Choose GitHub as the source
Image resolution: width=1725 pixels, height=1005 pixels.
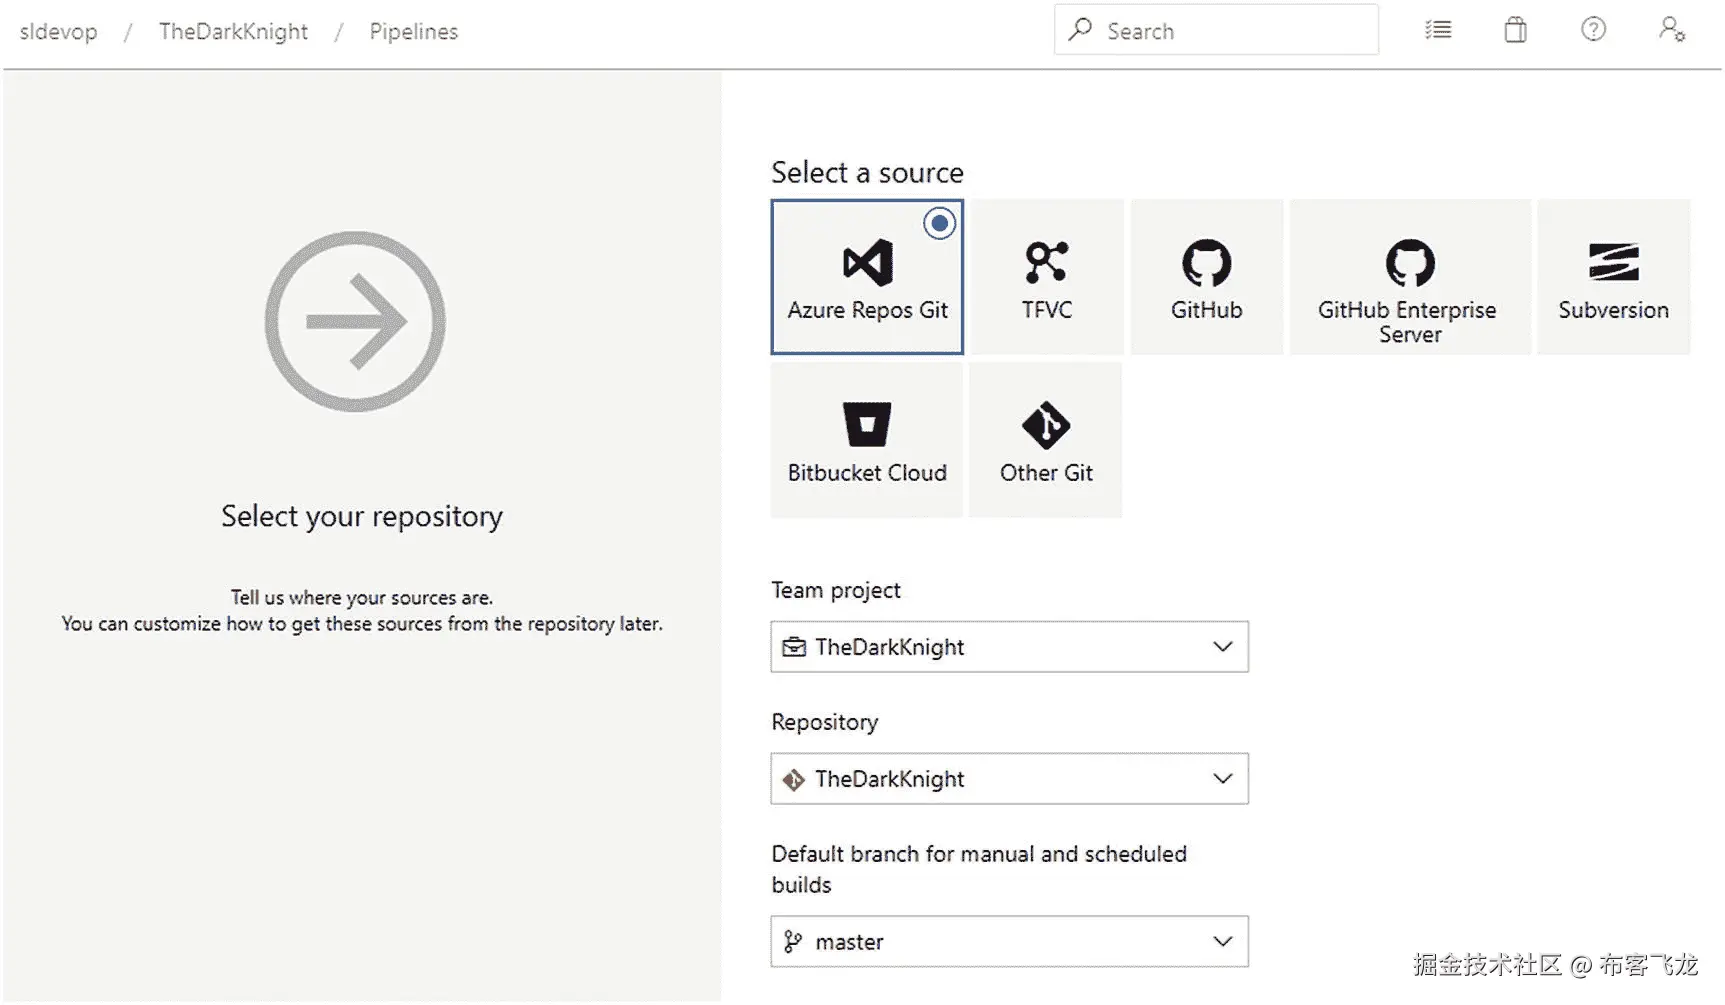[1206, 263]
